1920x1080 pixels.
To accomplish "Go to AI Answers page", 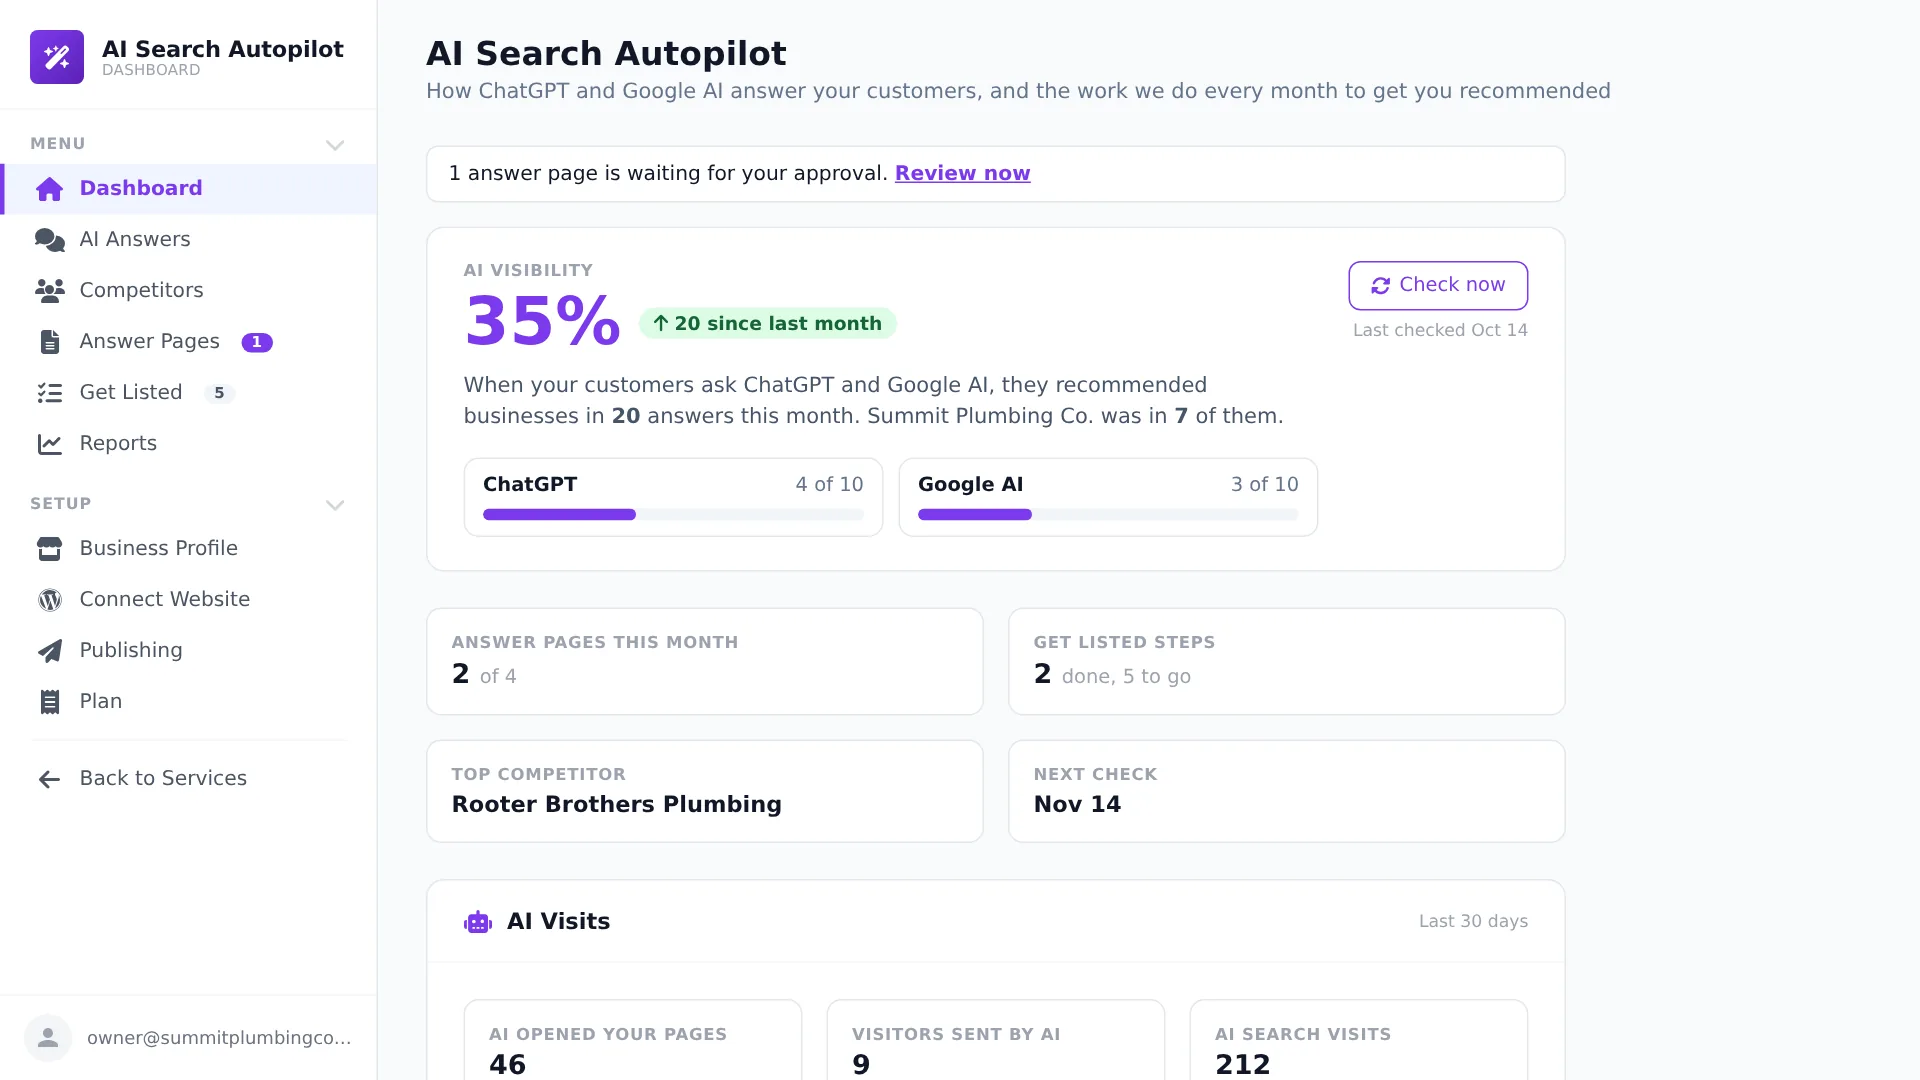I will (189, 240).
